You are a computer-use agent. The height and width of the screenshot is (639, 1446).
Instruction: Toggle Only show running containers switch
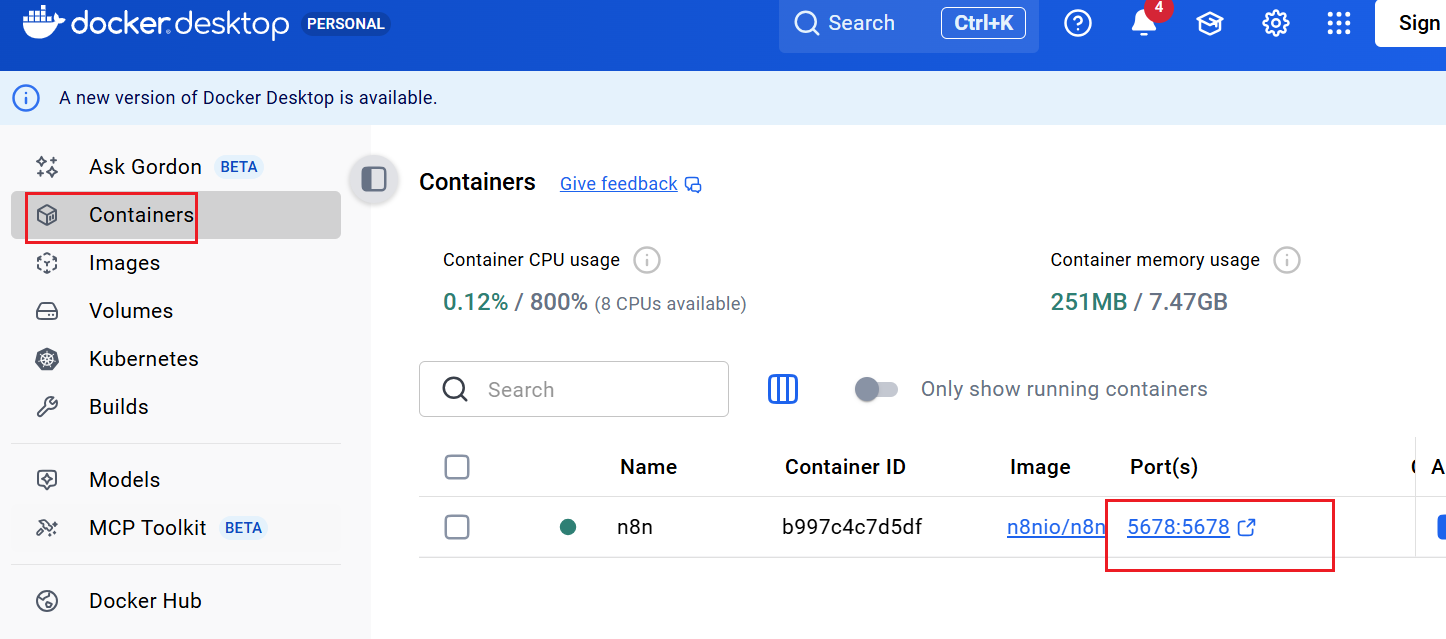pyautogui.click(x=877, y=389)
